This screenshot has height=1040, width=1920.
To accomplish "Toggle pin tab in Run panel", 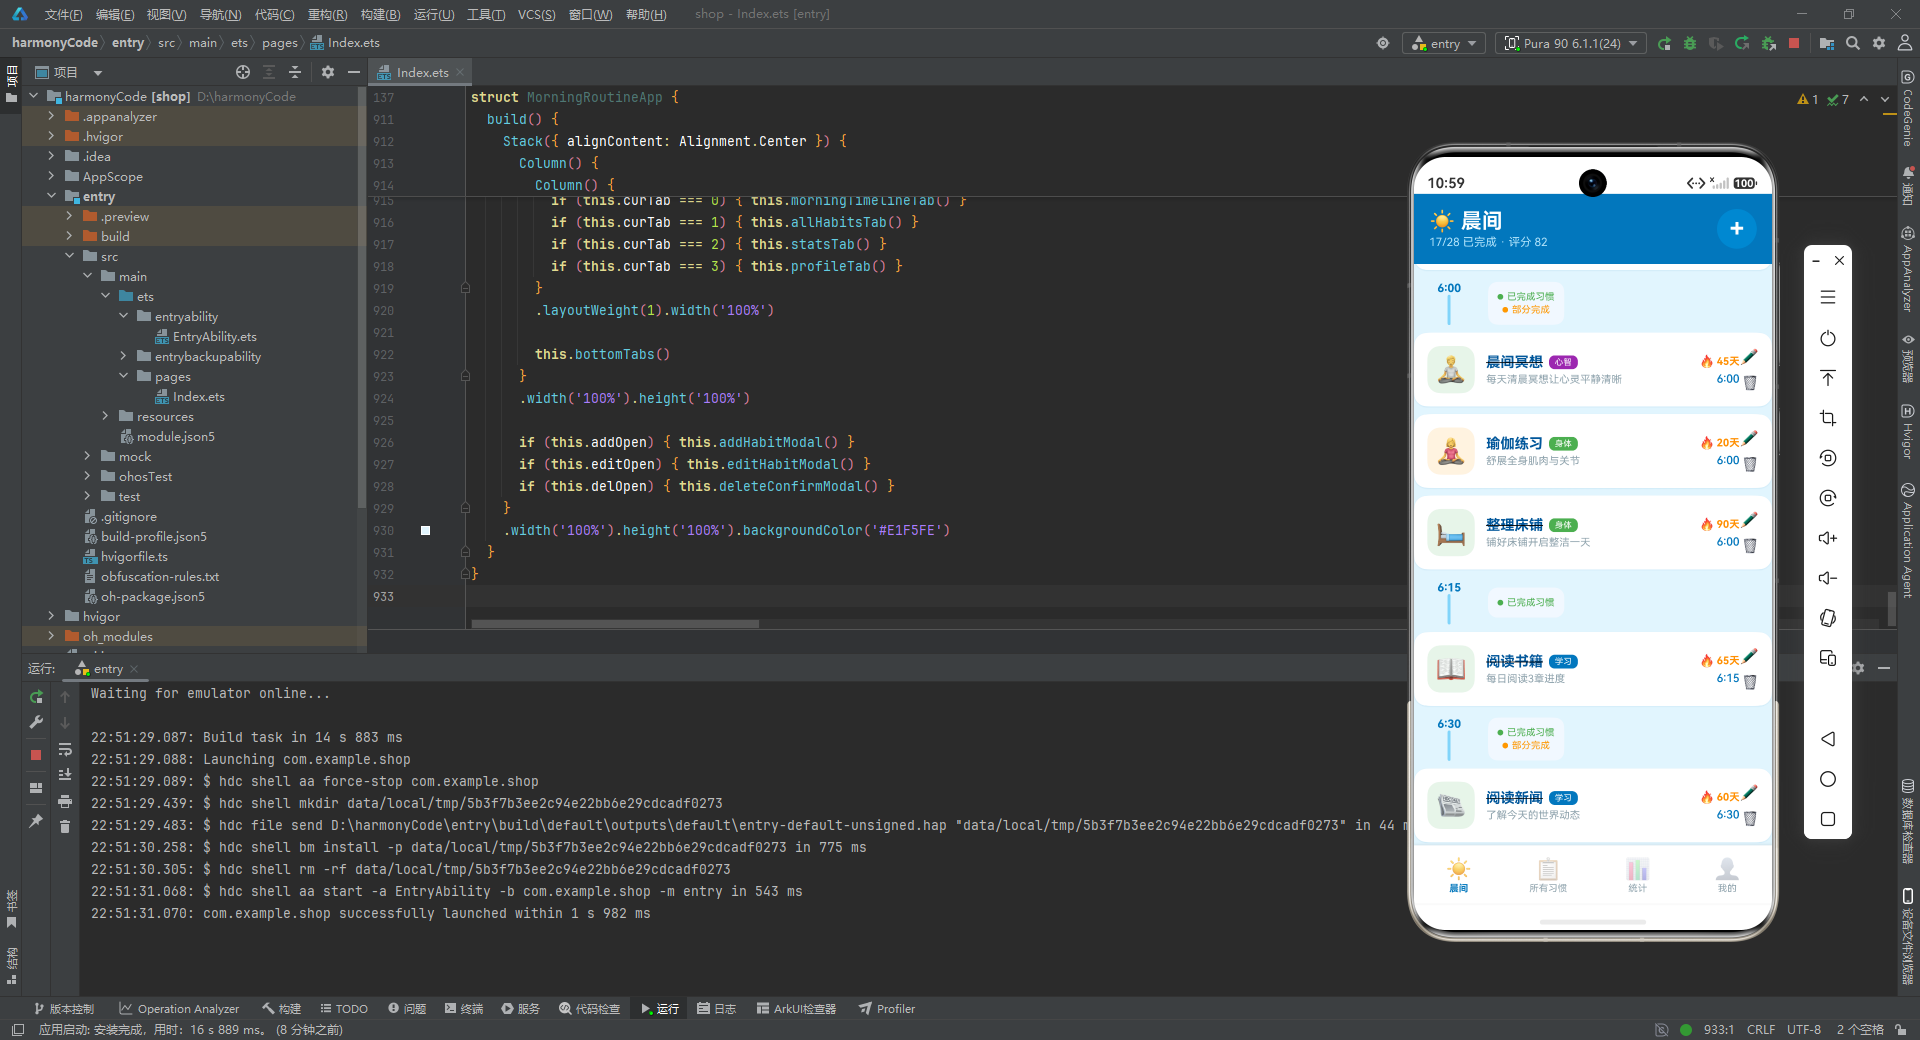I will (36, 821).
